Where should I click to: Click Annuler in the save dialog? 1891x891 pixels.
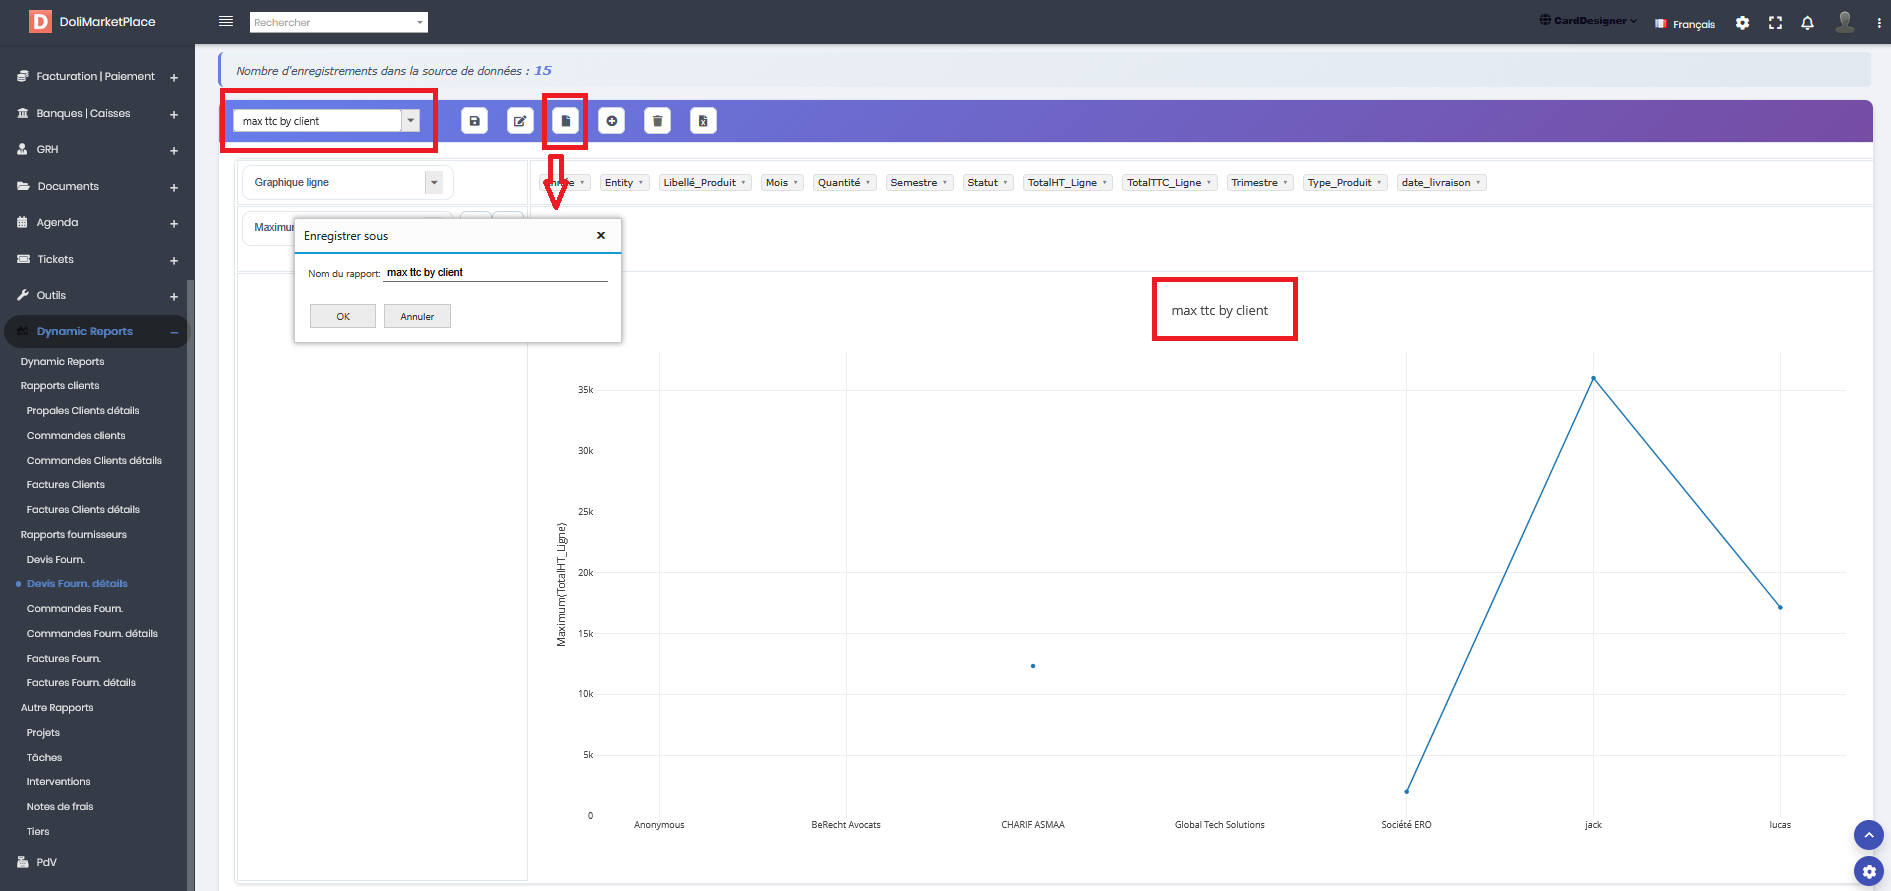[x=417, y=316]
